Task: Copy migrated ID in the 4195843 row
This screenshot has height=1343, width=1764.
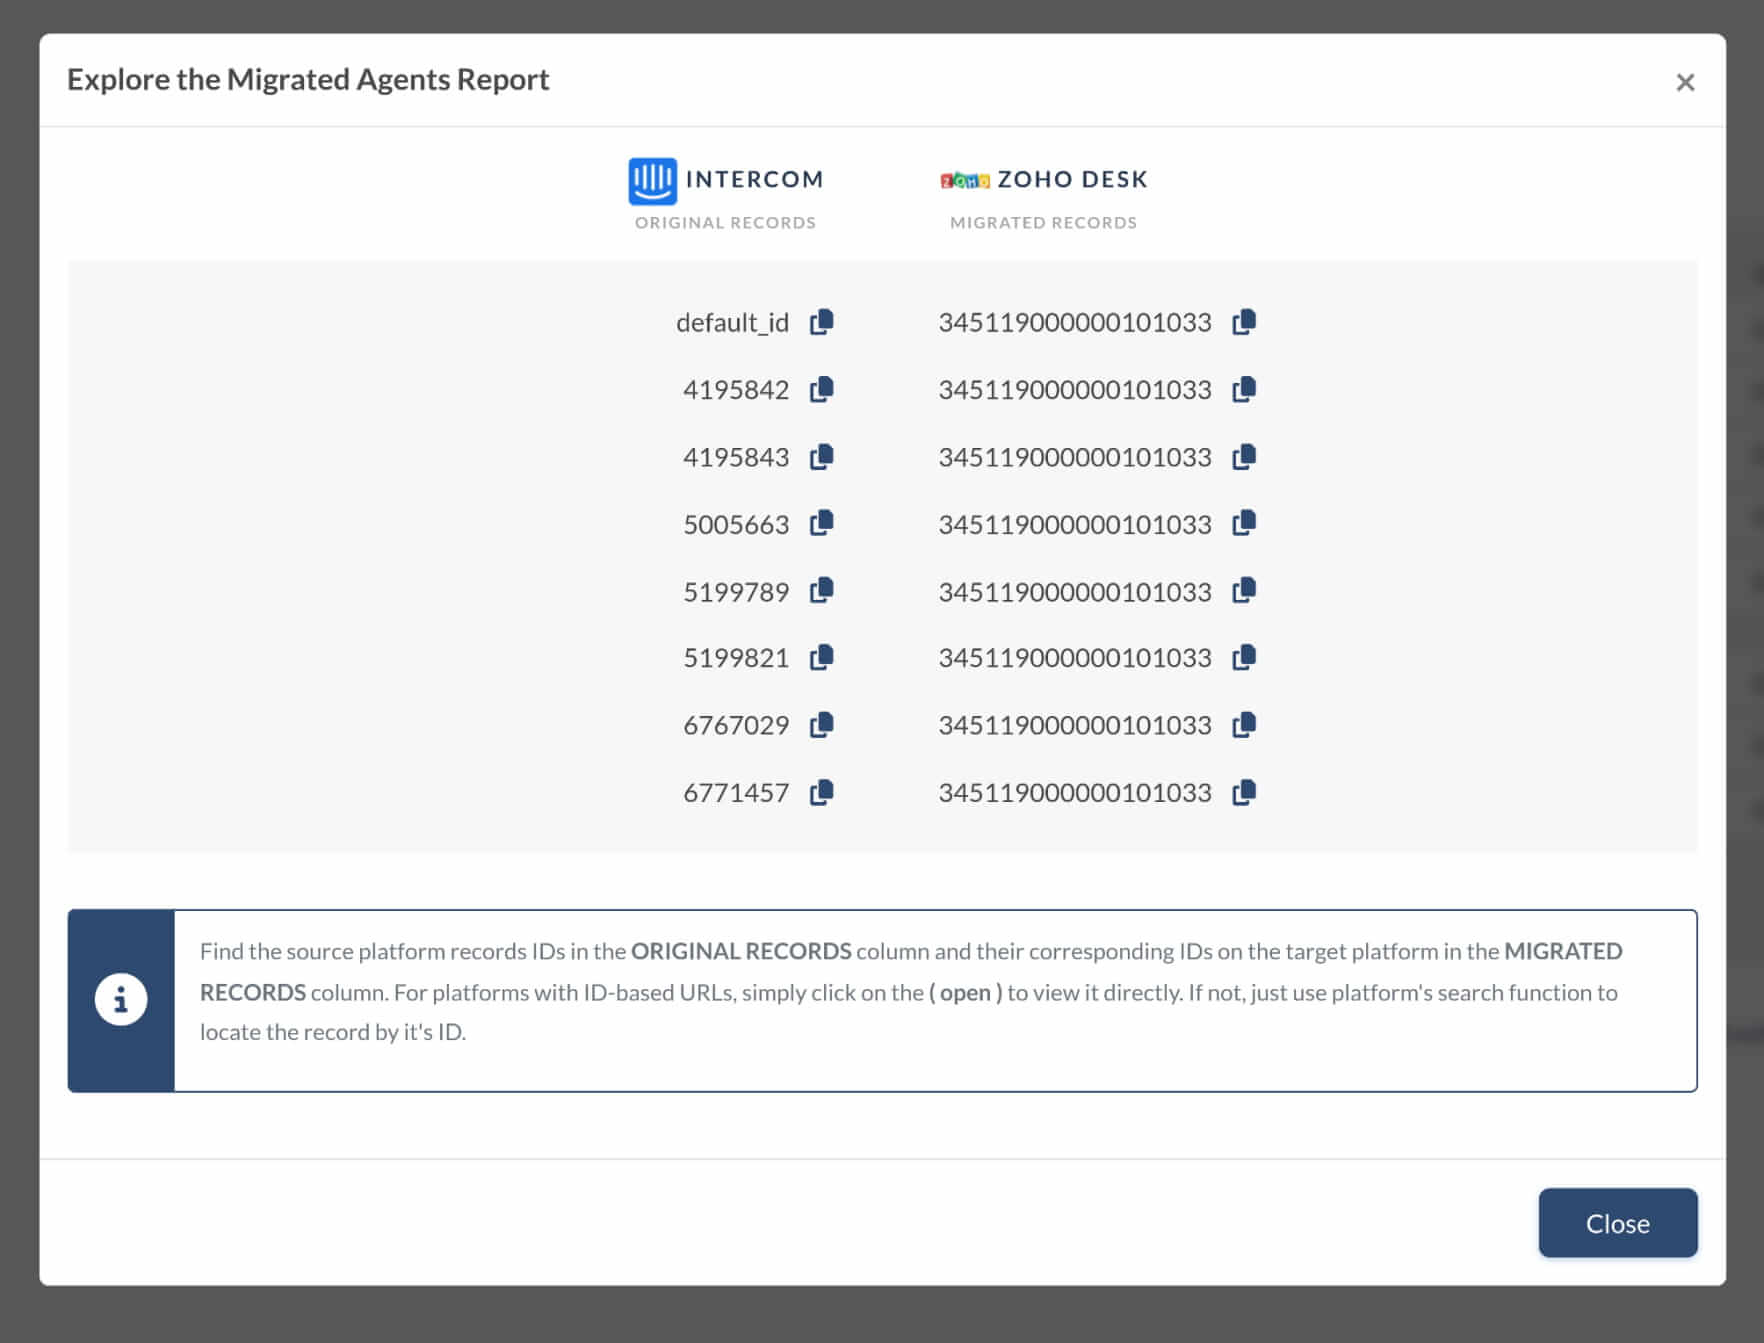Action: point(1244,457)
